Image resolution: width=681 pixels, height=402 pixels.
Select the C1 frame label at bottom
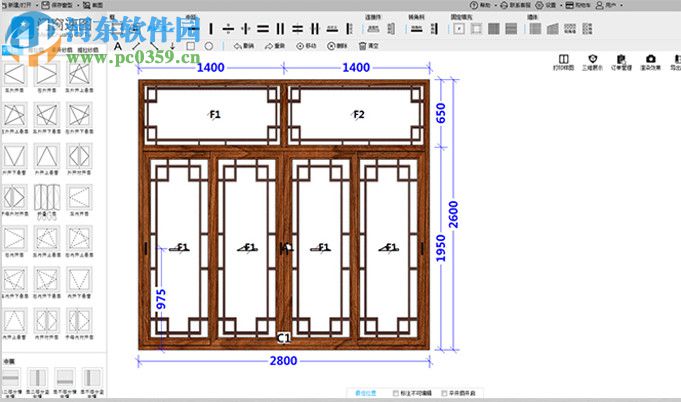(x=284, y=337)
